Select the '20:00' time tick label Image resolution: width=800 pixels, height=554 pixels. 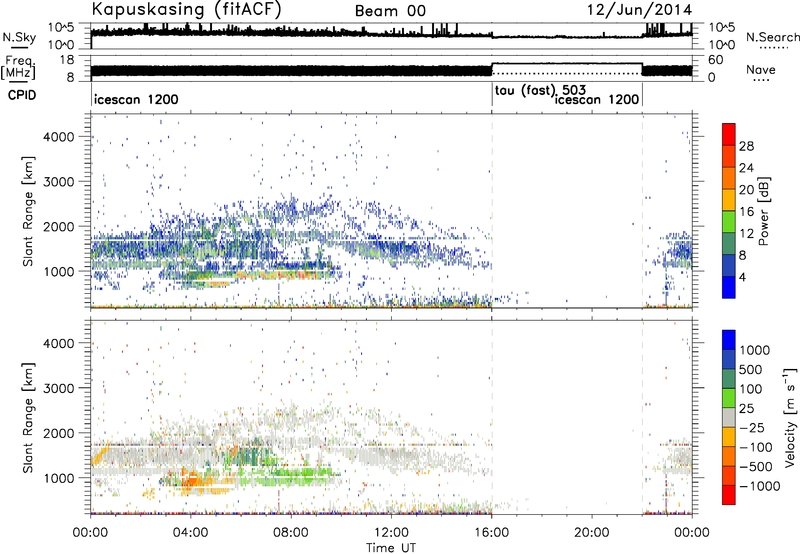[592, 533]
